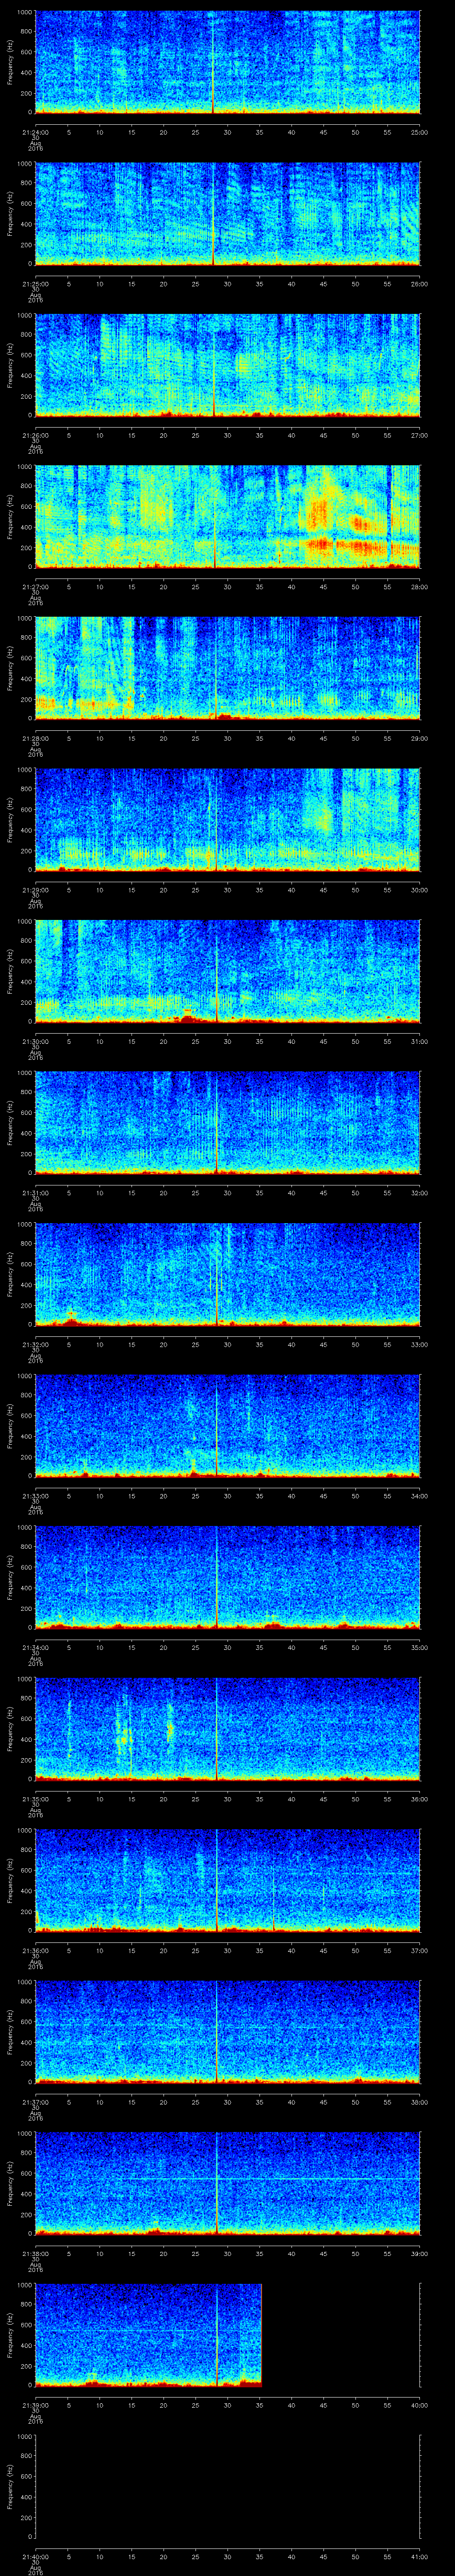The height and width of the screenshot is (2576, 455).
Task: Click the 21:30:00 start time label
Action: point(35,1041)
